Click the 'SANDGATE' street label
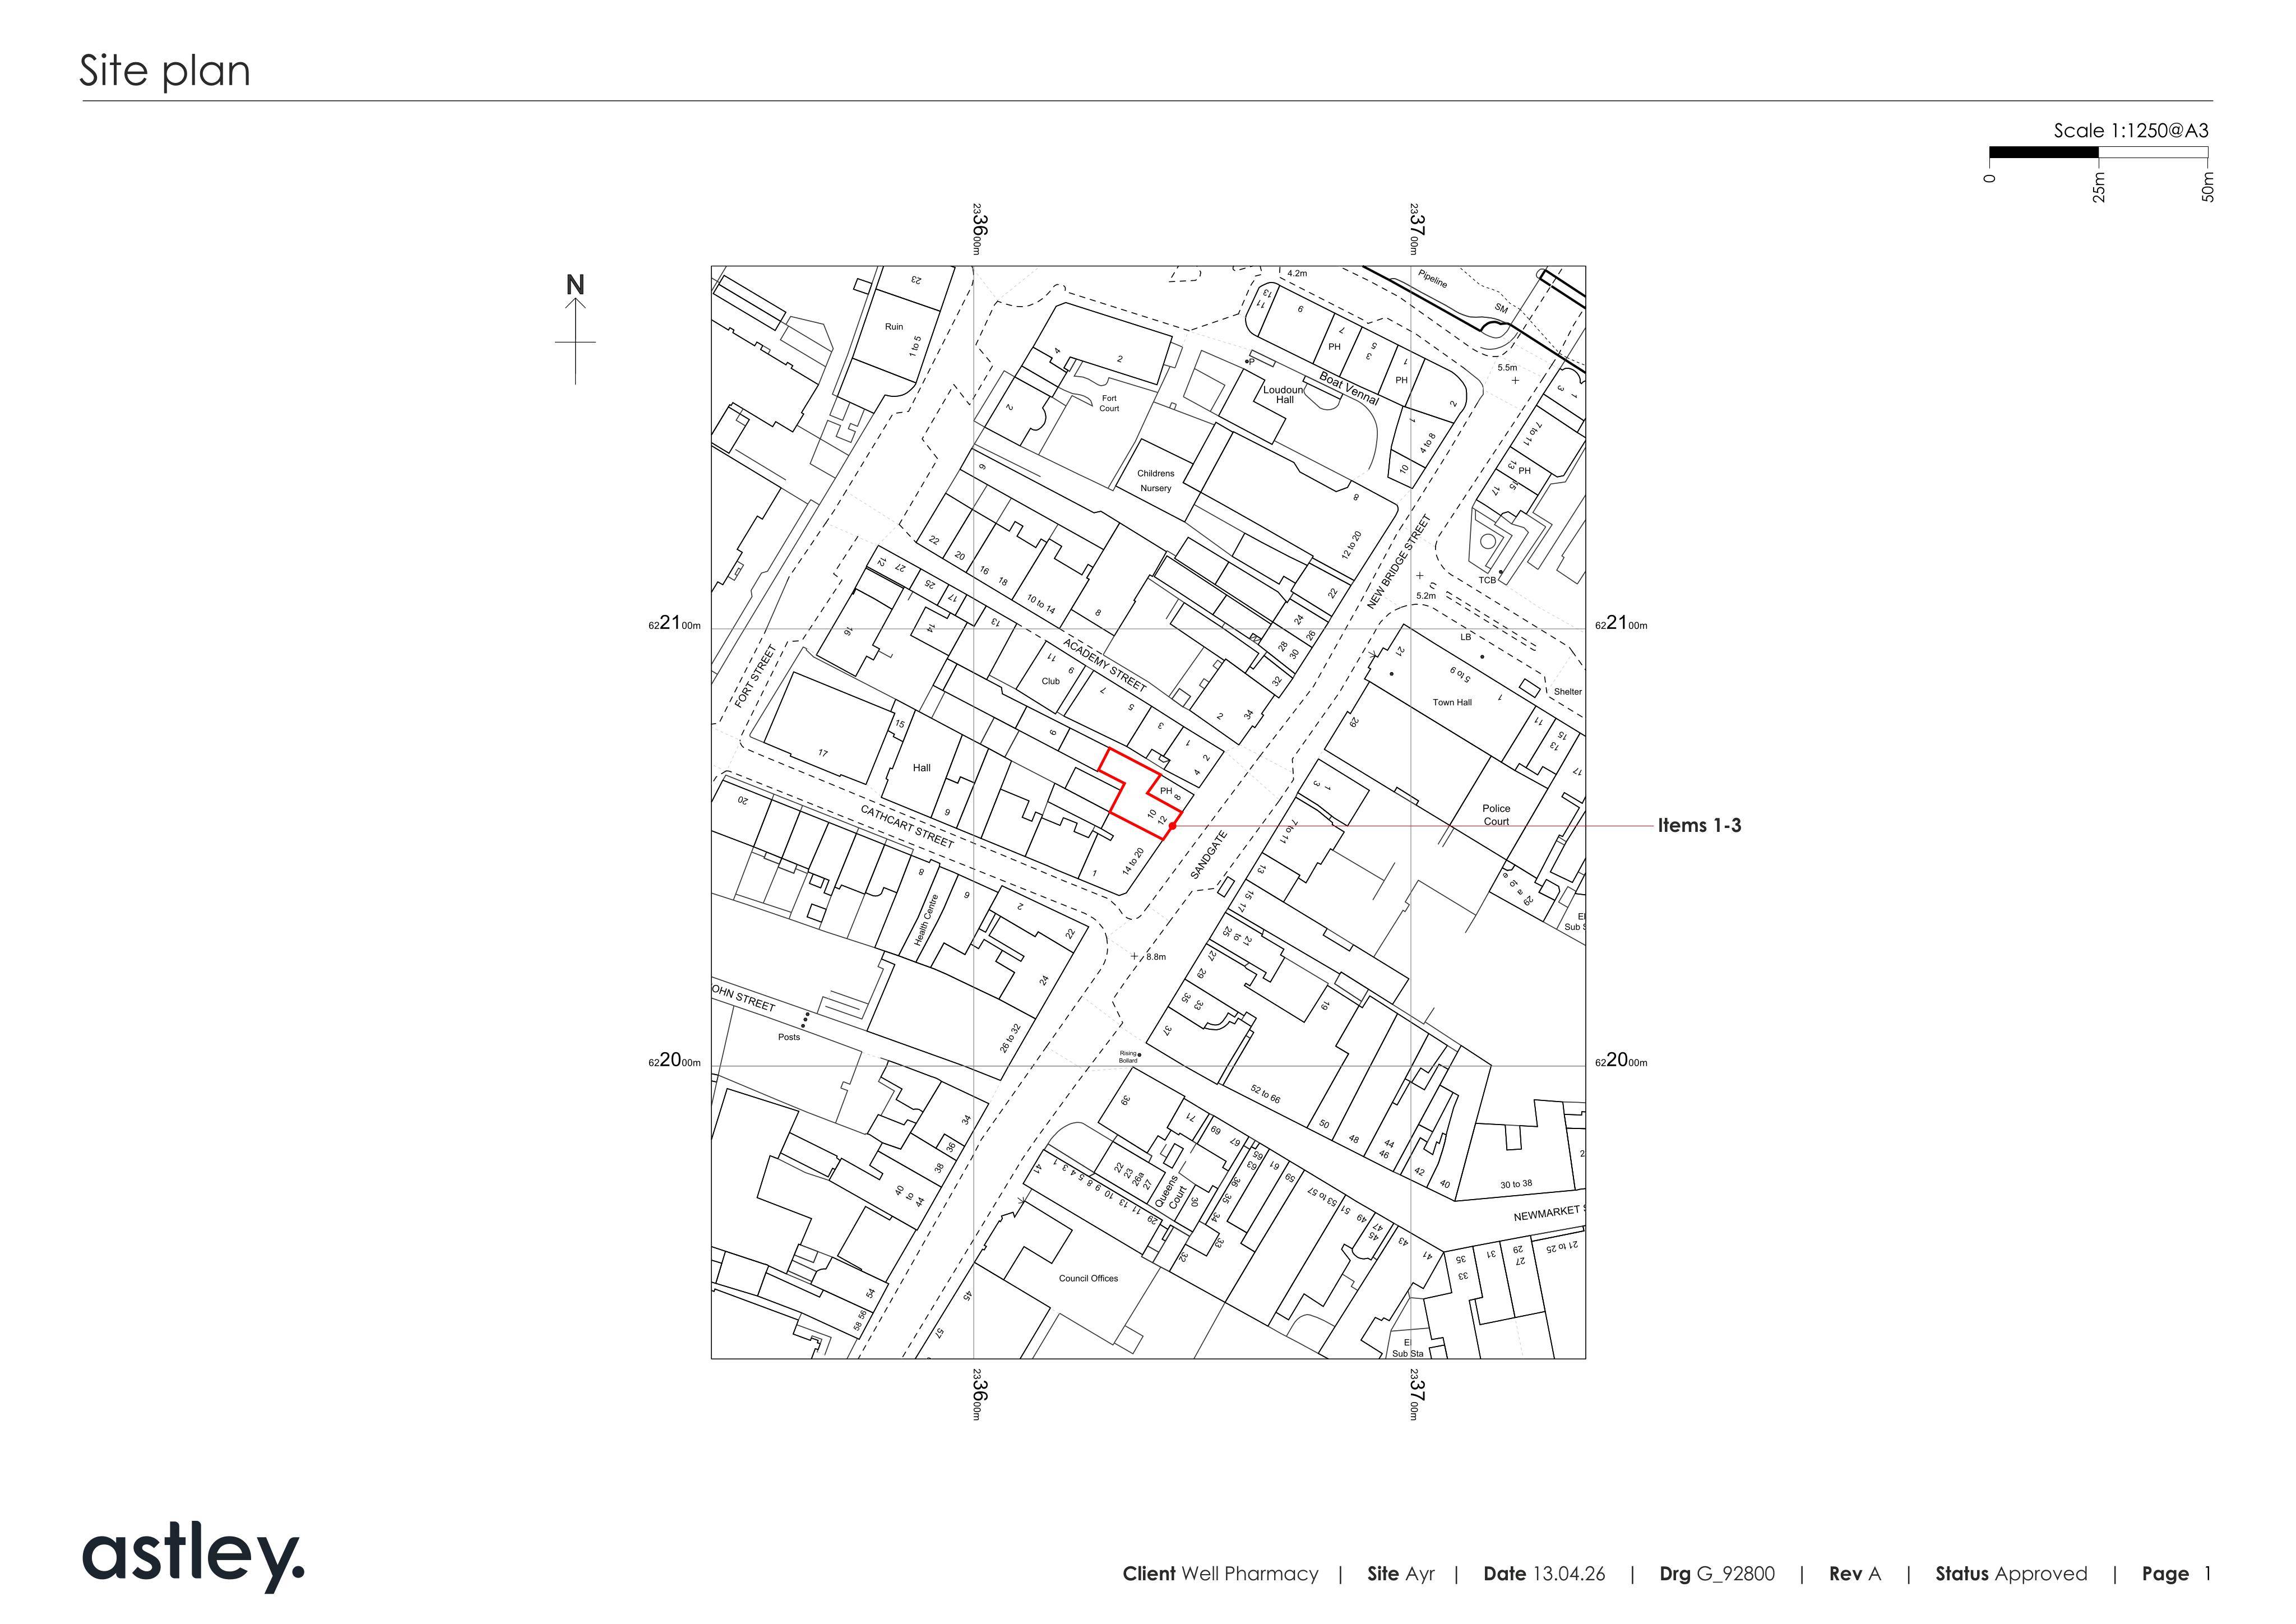 point(1208,854)
